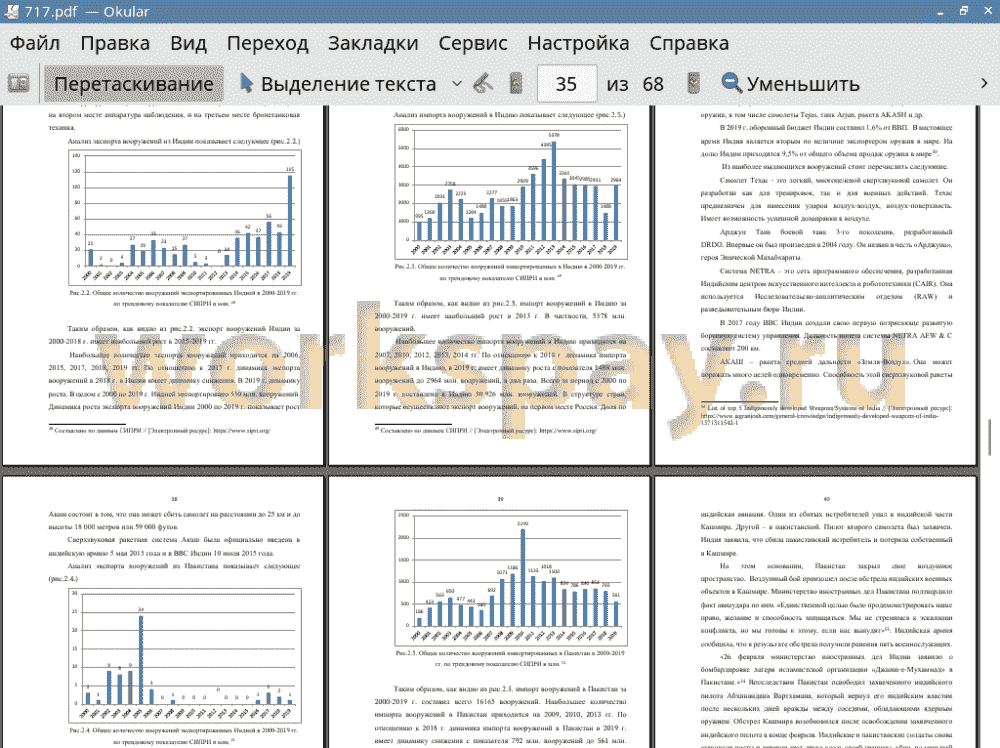The width and height of the screenshot is (1000, 748).
Task: Open the Сервис menu
Action: point(473,43)
